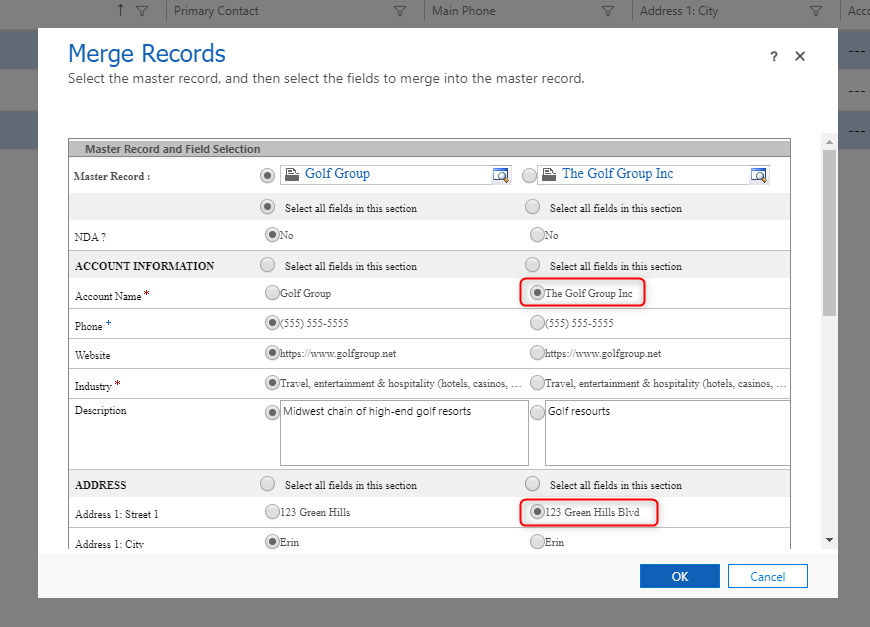
Task: Select all Account Information fields, left record
Action: 267,265
